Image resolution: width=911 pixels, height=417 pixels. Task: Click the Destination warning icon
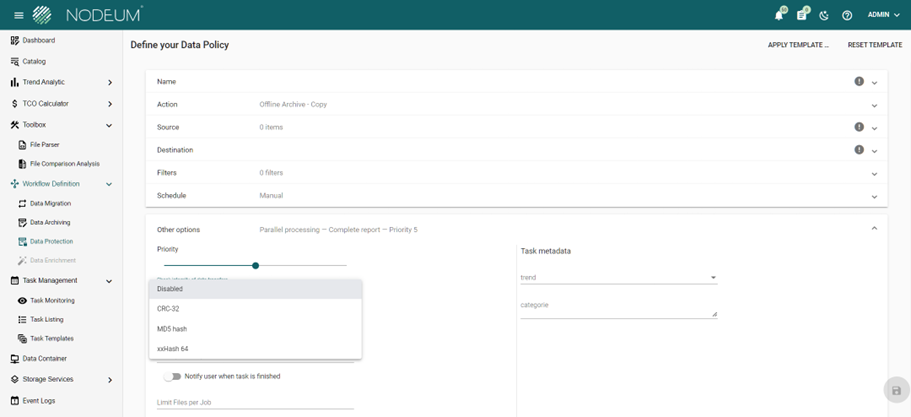pyautogui.click(x=859, y=150)
